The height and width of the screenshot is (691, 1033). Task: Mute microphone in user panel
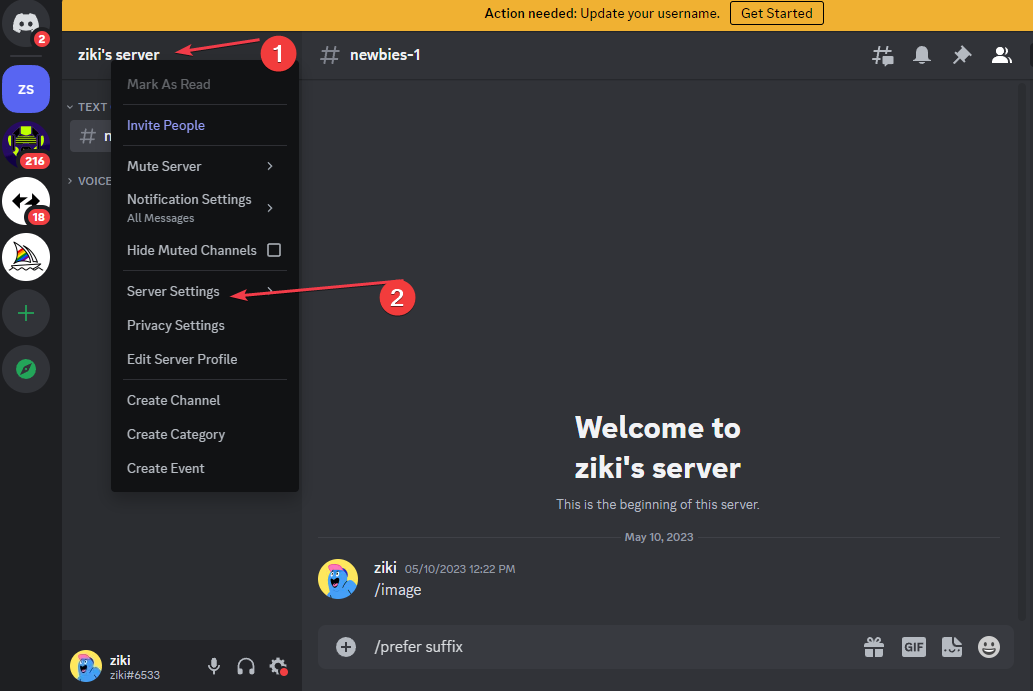(x=213, y=666)
